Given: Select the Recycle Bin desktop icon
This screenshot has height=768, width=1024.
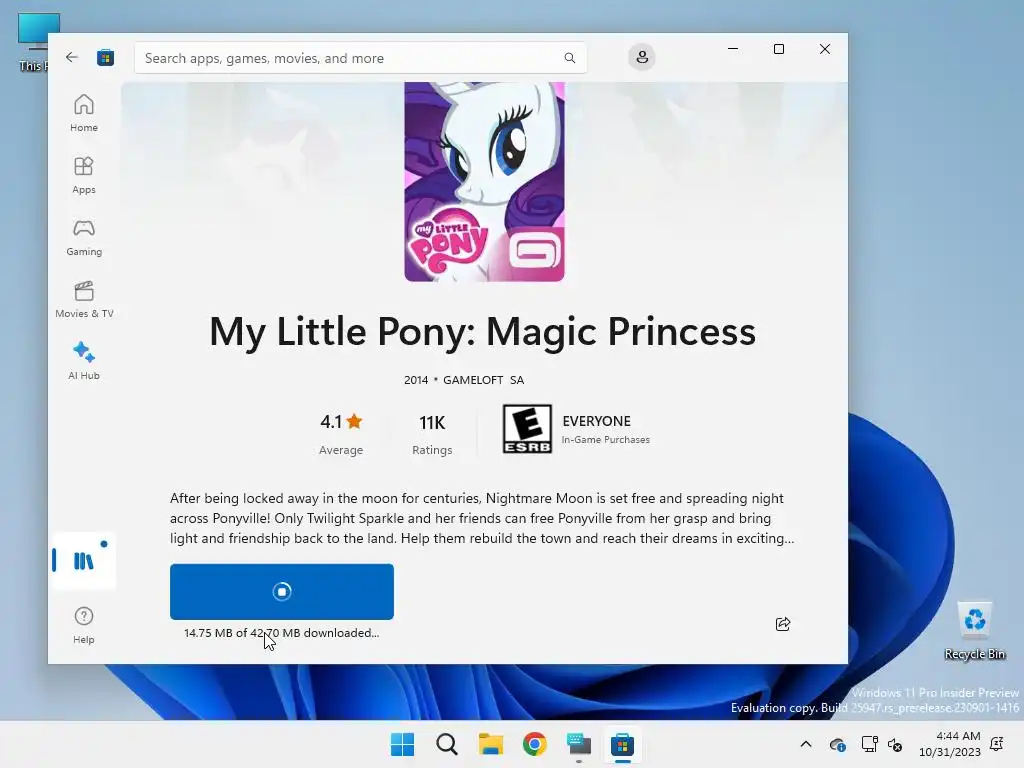Looking at the screenshot, I should coord(974,631).
